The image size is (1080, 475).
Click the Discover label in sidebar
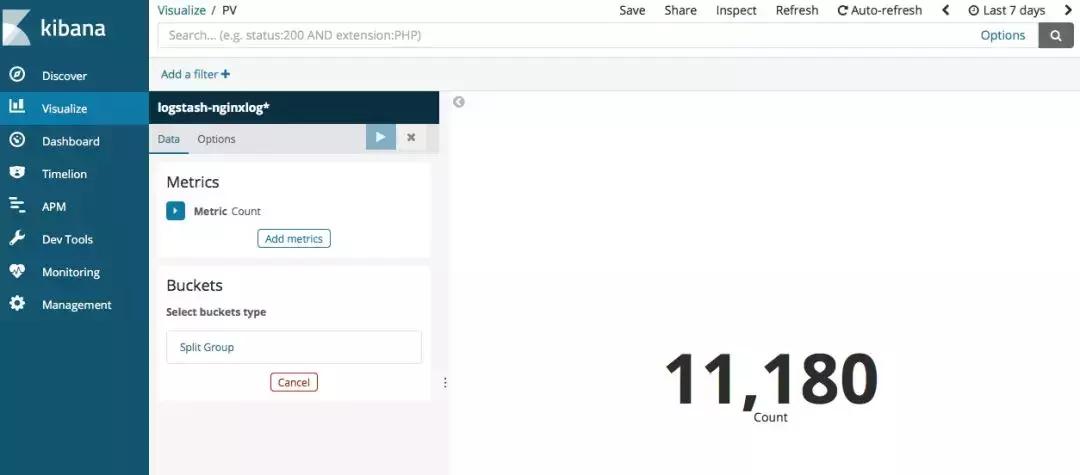(x=65, y=76)
